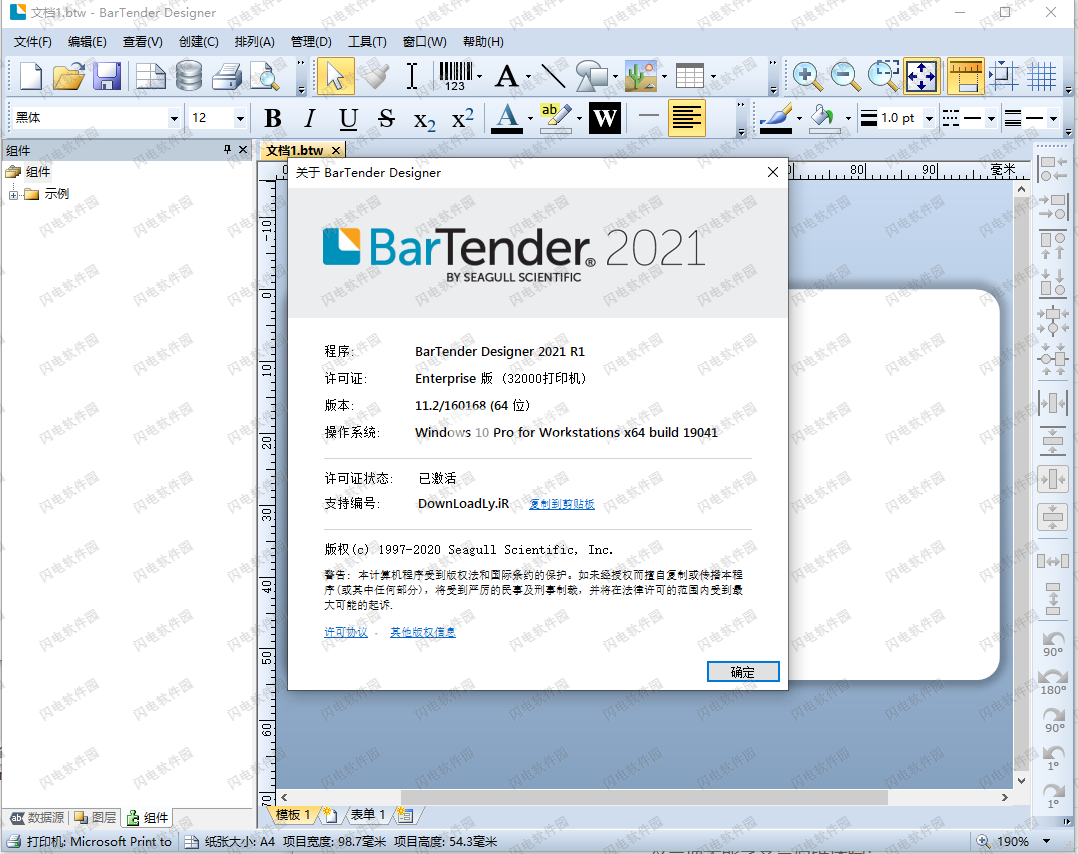Click the 确定 button in the About dialog
Image resolution: width=1078 pixels, height=854 pixels.
coord(742,672)
